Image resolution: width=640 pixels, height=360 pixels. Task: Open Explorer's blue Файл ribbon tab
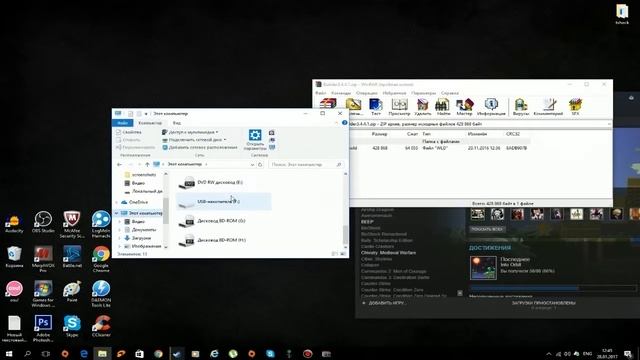tap(122, 123)
